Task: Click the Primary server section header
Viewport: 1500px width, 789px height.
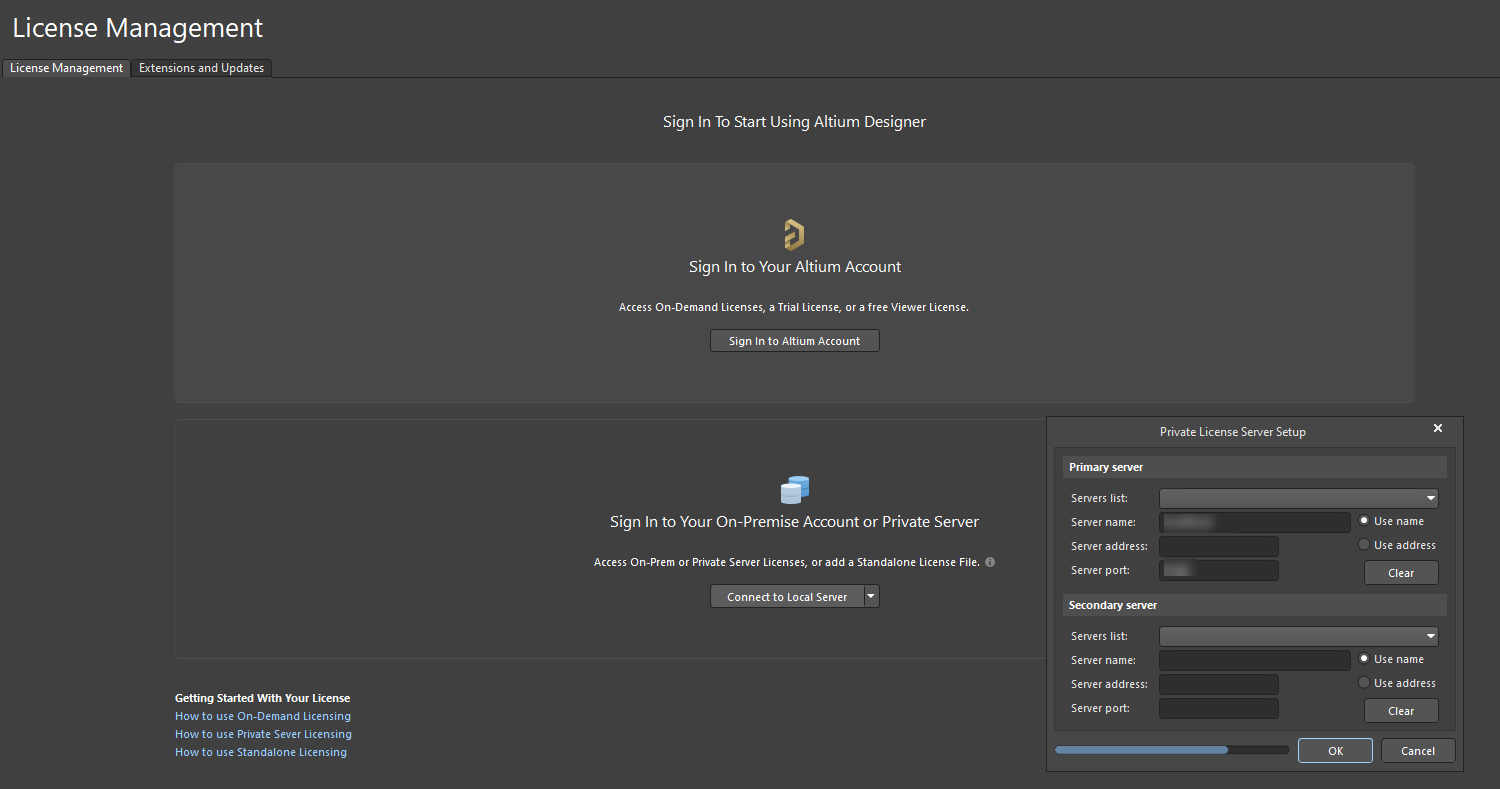Action: click(1255, 467)
